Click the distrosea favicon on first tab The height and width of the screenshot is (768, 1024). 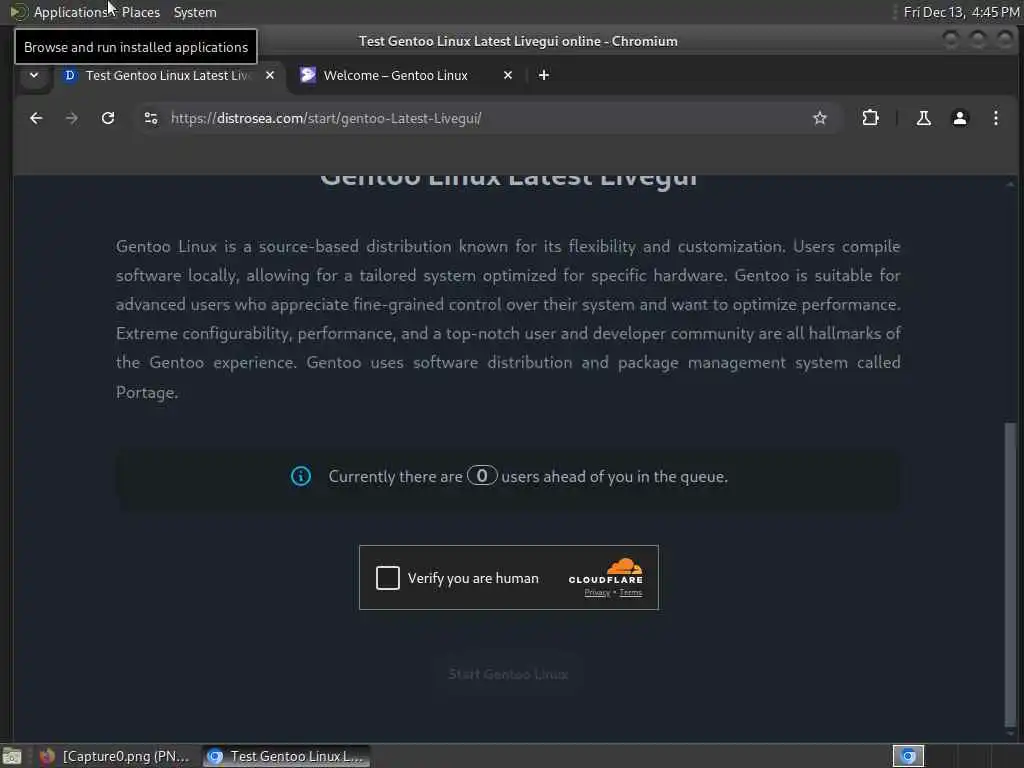pyautogui.click(x=70, y=75)
